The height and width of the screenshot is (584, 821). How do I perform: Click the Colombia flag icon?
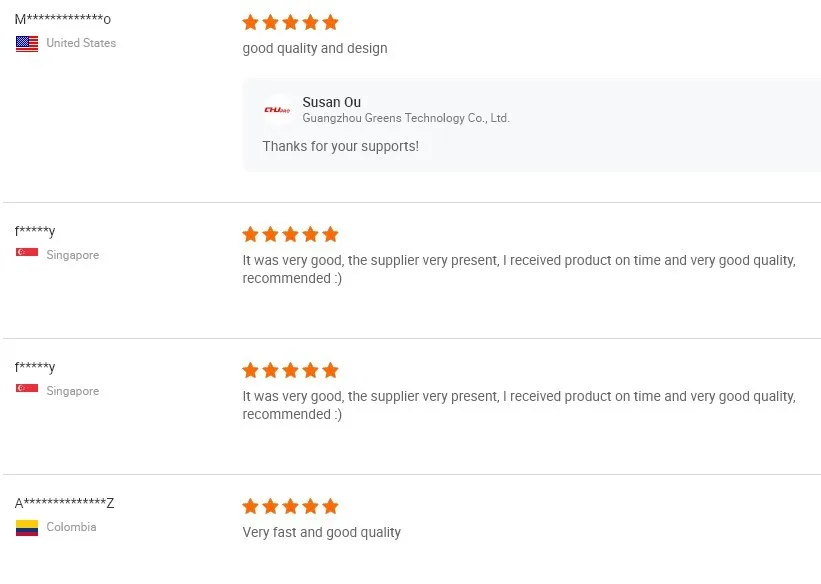(27, 527)
